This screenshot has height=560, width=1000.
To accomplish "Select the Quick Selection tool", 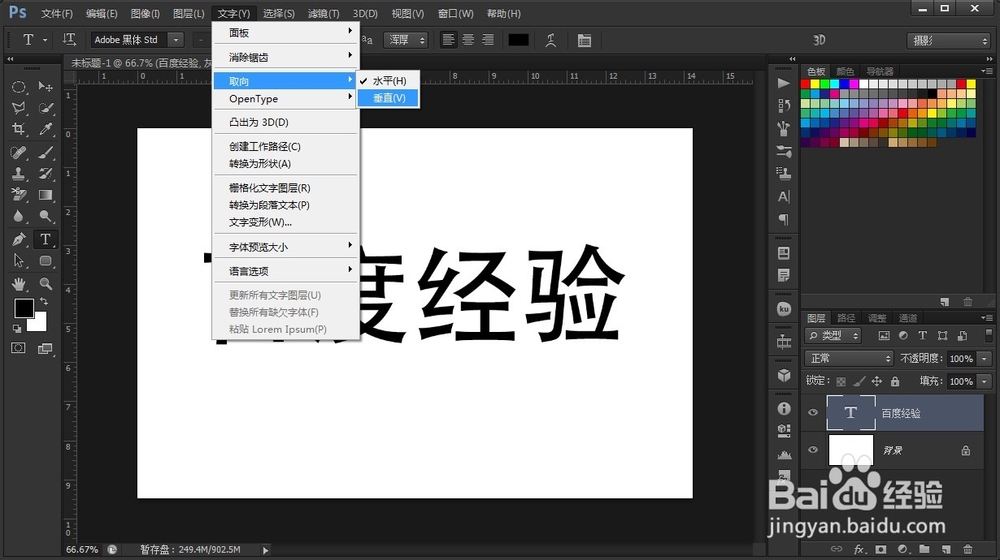I will [45, 108].
